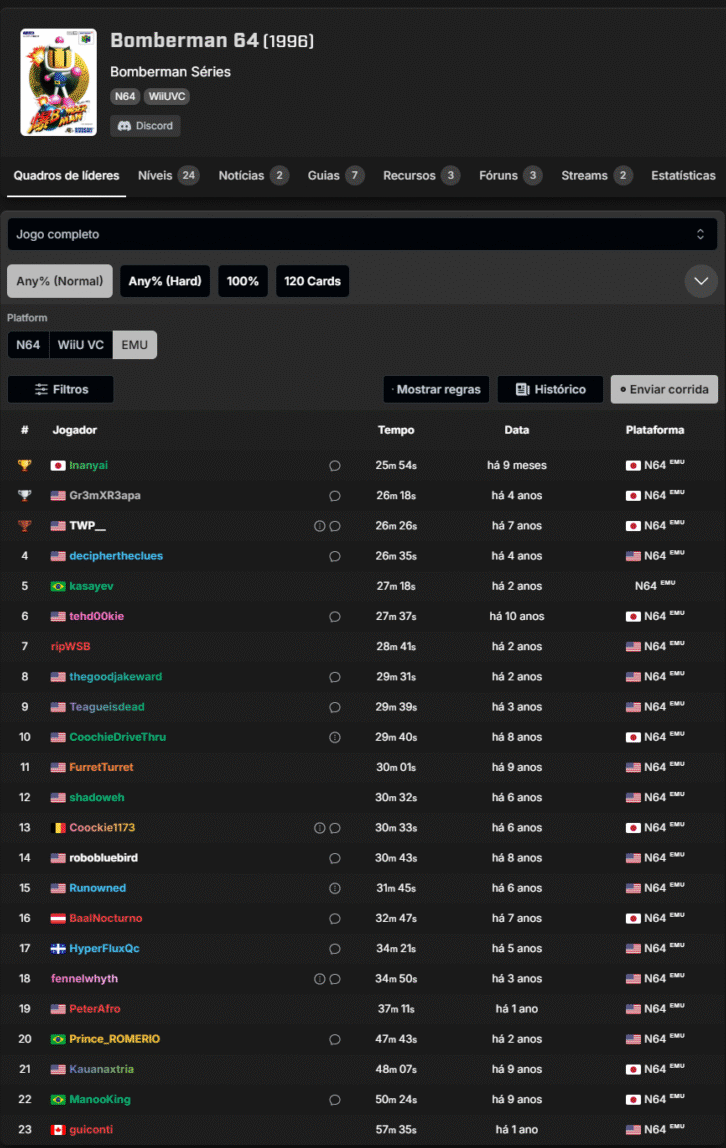Open the Jogo completo dropdown

pos(362,234)
